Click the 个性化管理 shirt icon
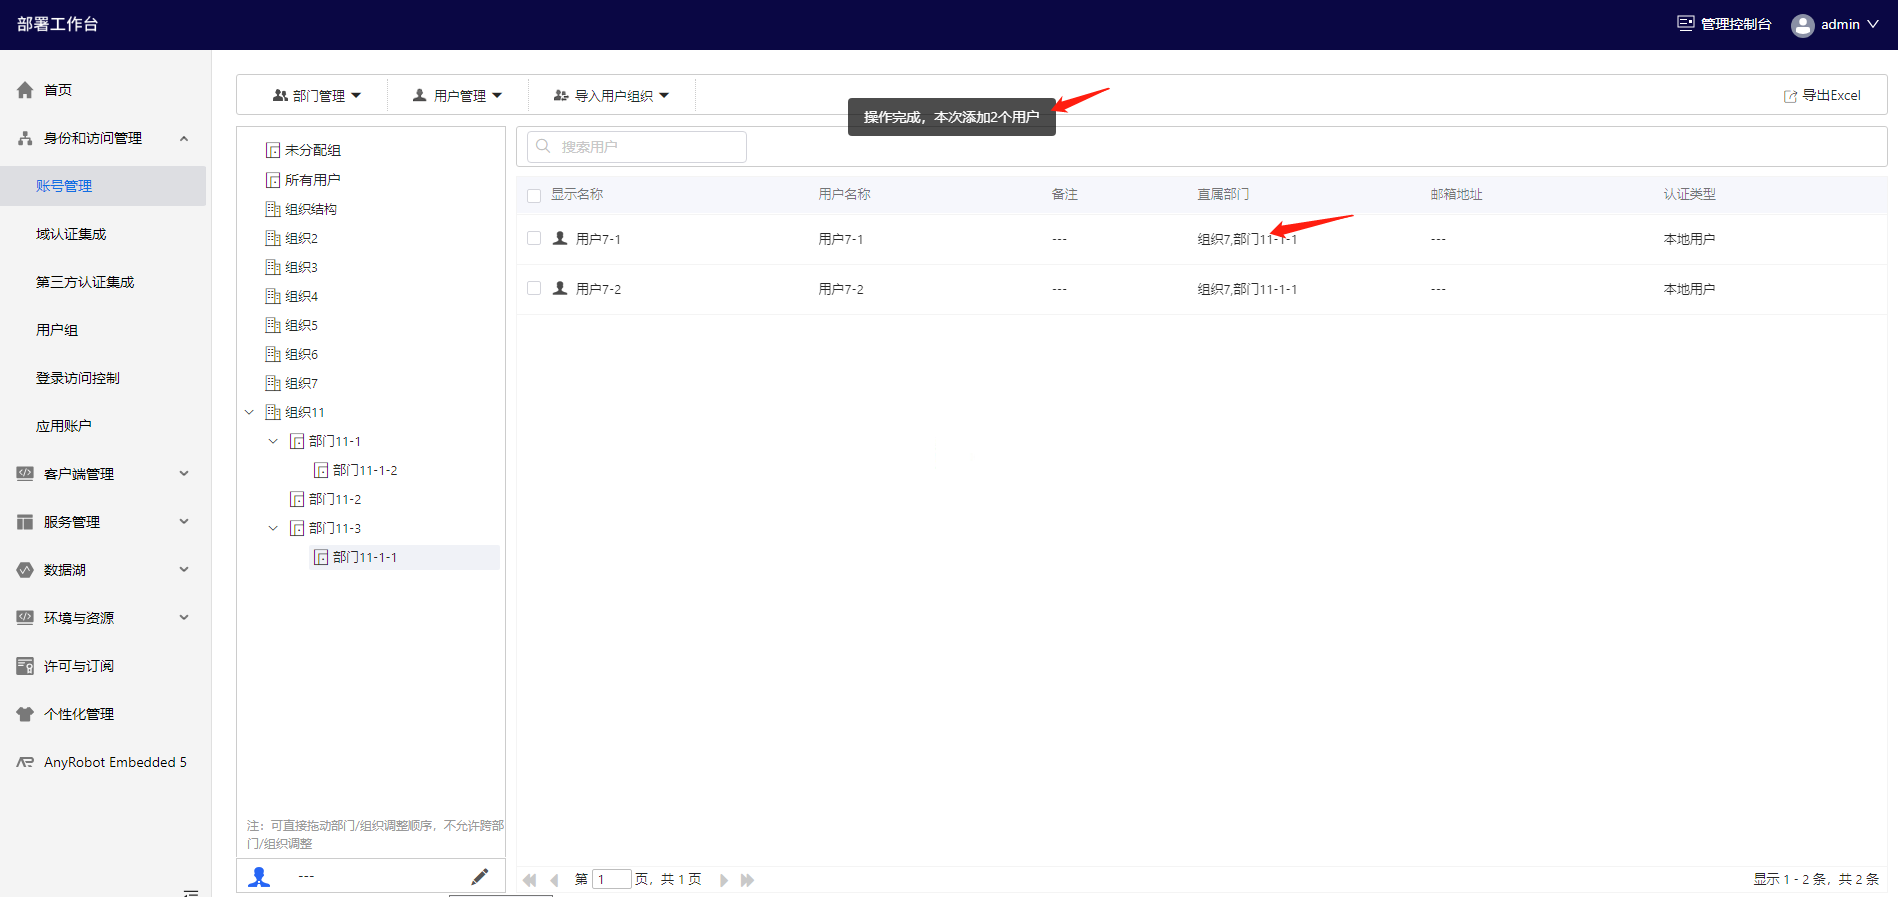The width and height of the screenshot is (1898, 897). click(x=25, y=714)
